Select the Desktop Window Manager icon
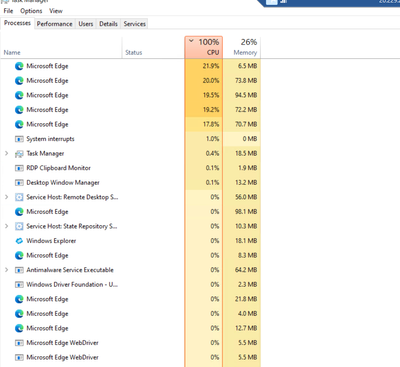400x367 pixels. [x=19, y=183]
